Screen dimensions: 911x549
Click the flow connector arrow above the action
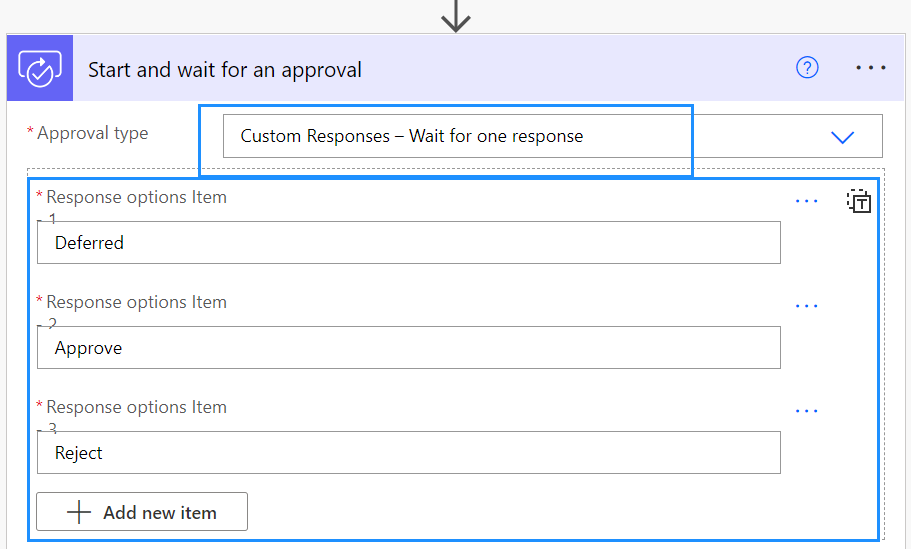[x=456, y=16]
